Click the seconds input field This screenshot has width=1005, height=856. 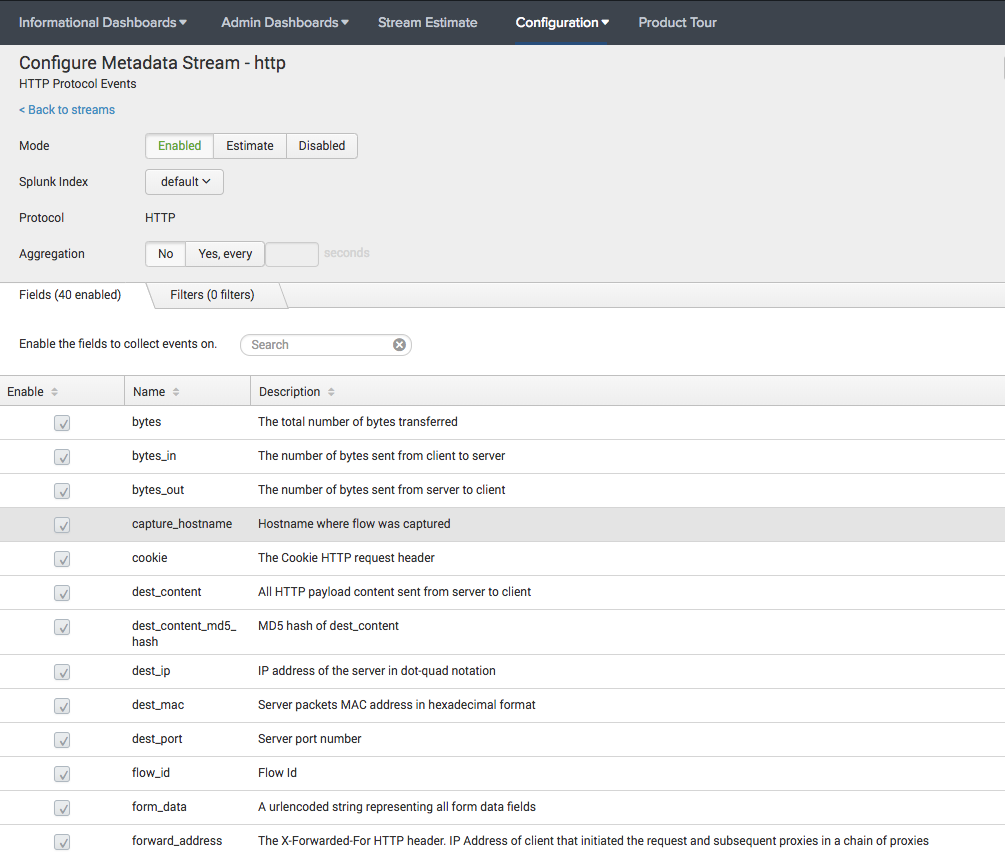(x=292, y=253)
